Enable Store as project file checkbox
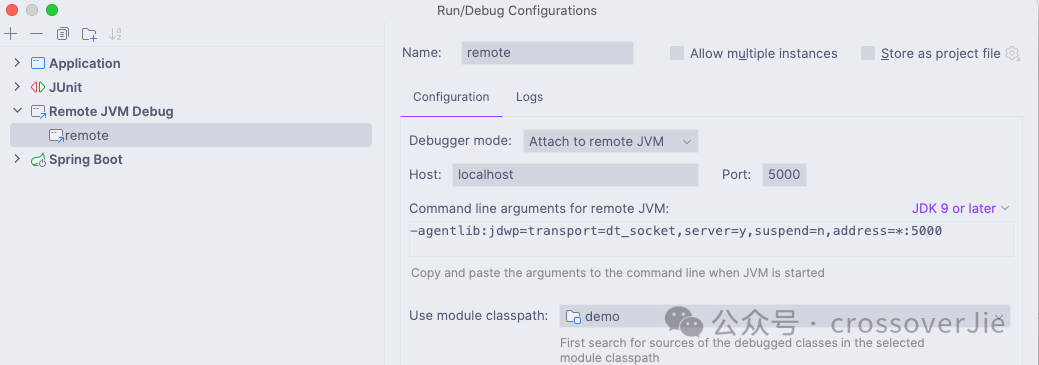Image resolution: width=1039 pixels, height=365 pixels. 867,54
